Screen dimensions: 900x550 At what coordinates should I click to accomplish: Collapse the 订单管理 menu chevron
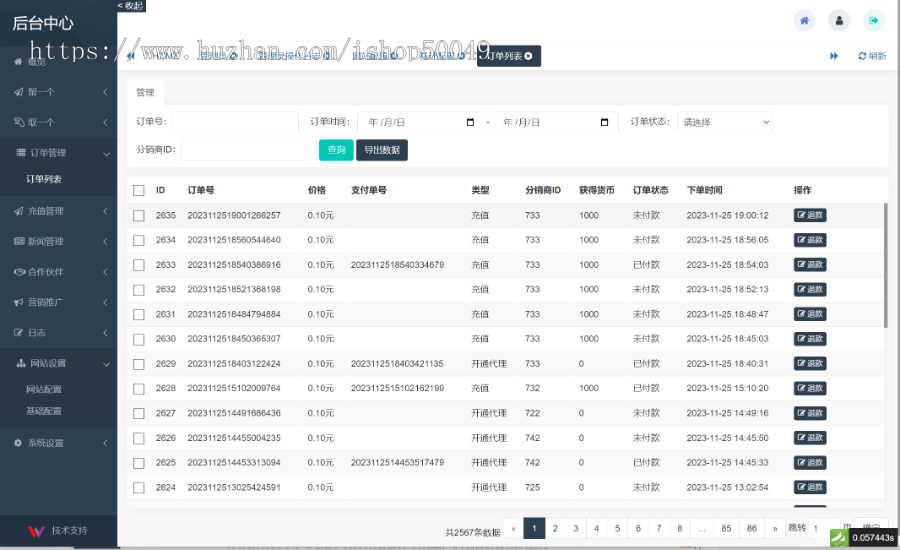point(106,153)
